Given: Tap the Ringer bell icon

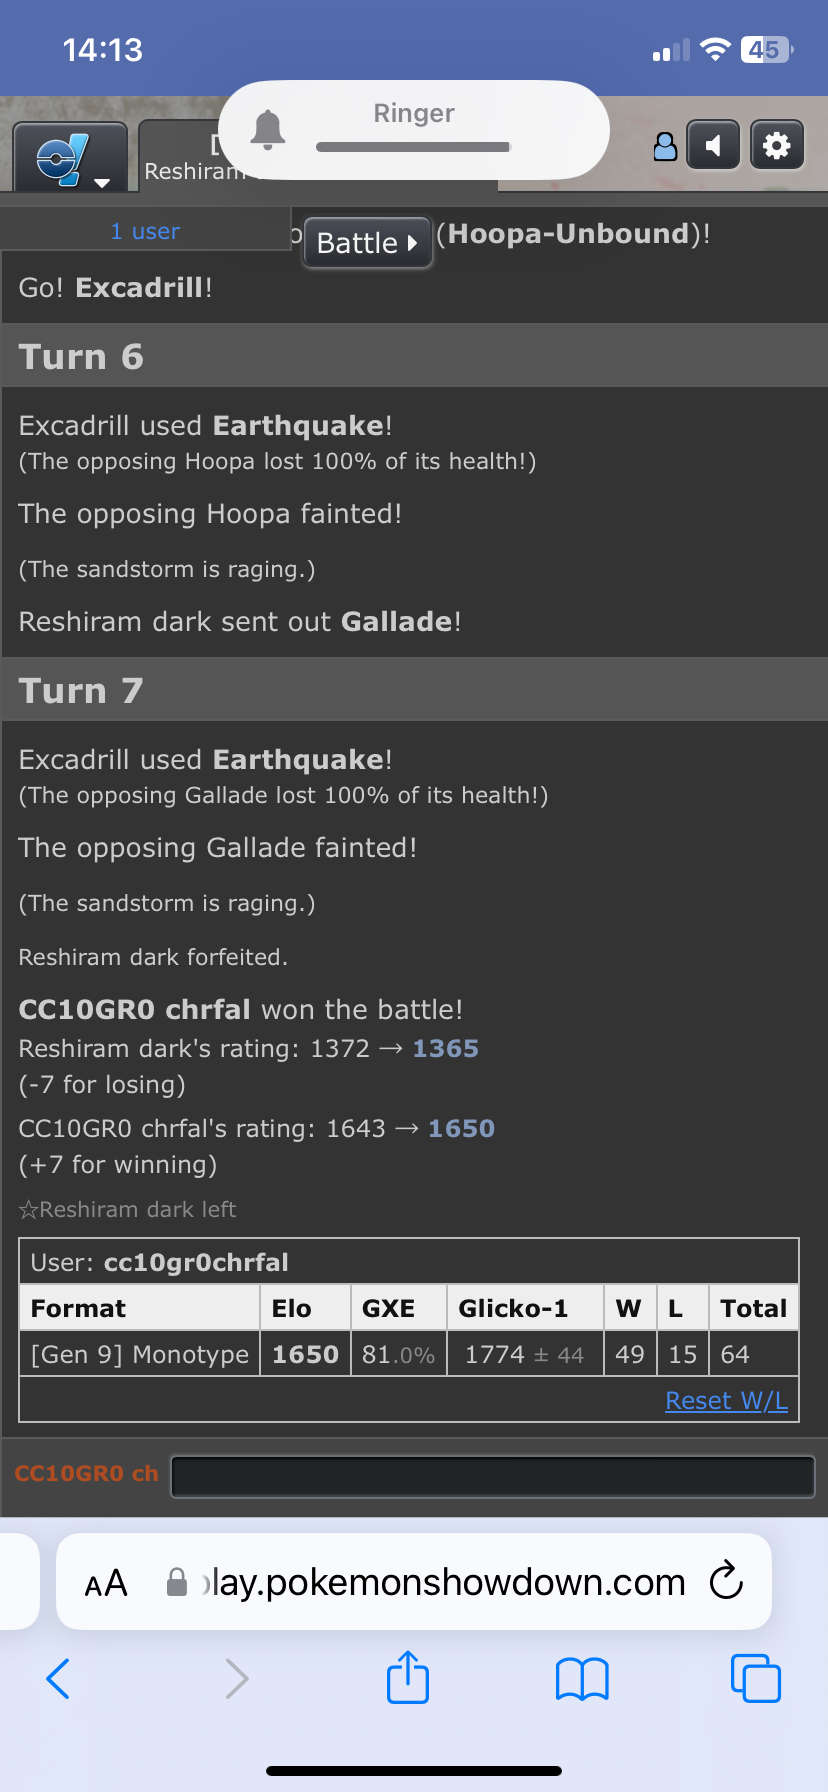Looking at the screenshot, I should point(267,130).
